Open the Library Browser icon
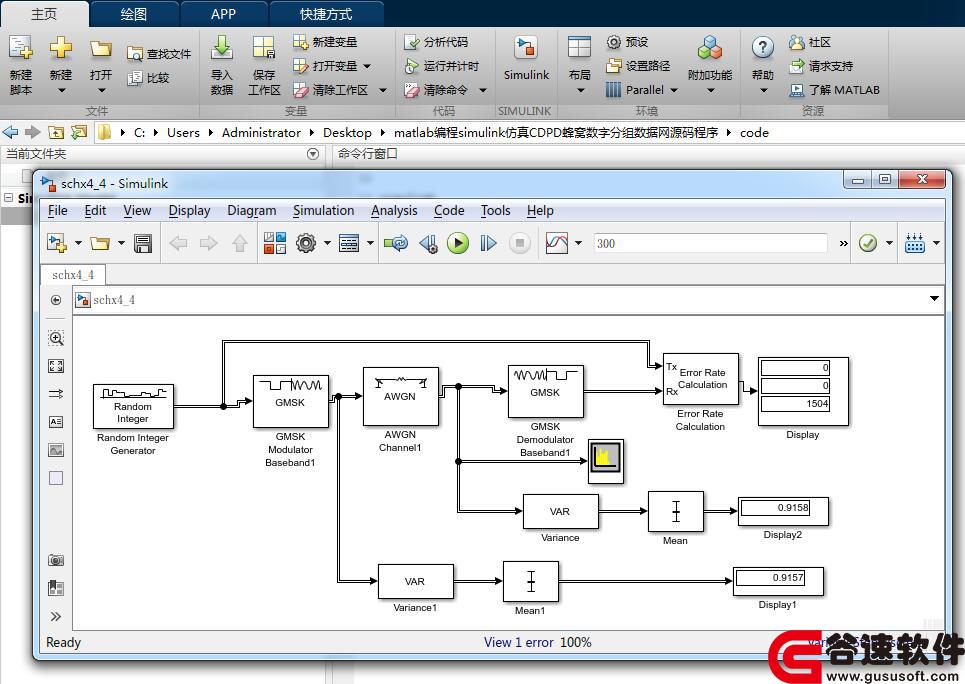 pos(275,243)
